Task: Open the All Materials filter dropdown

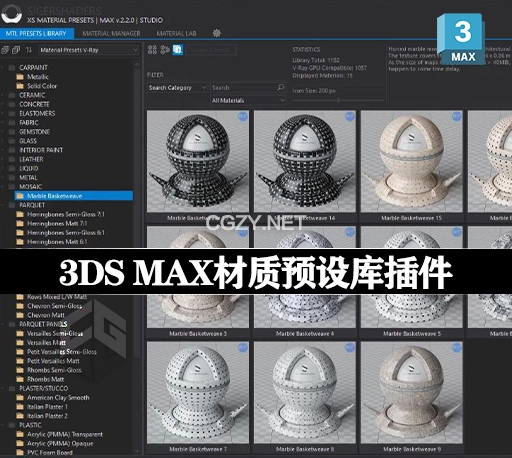Action: [248, 100]
